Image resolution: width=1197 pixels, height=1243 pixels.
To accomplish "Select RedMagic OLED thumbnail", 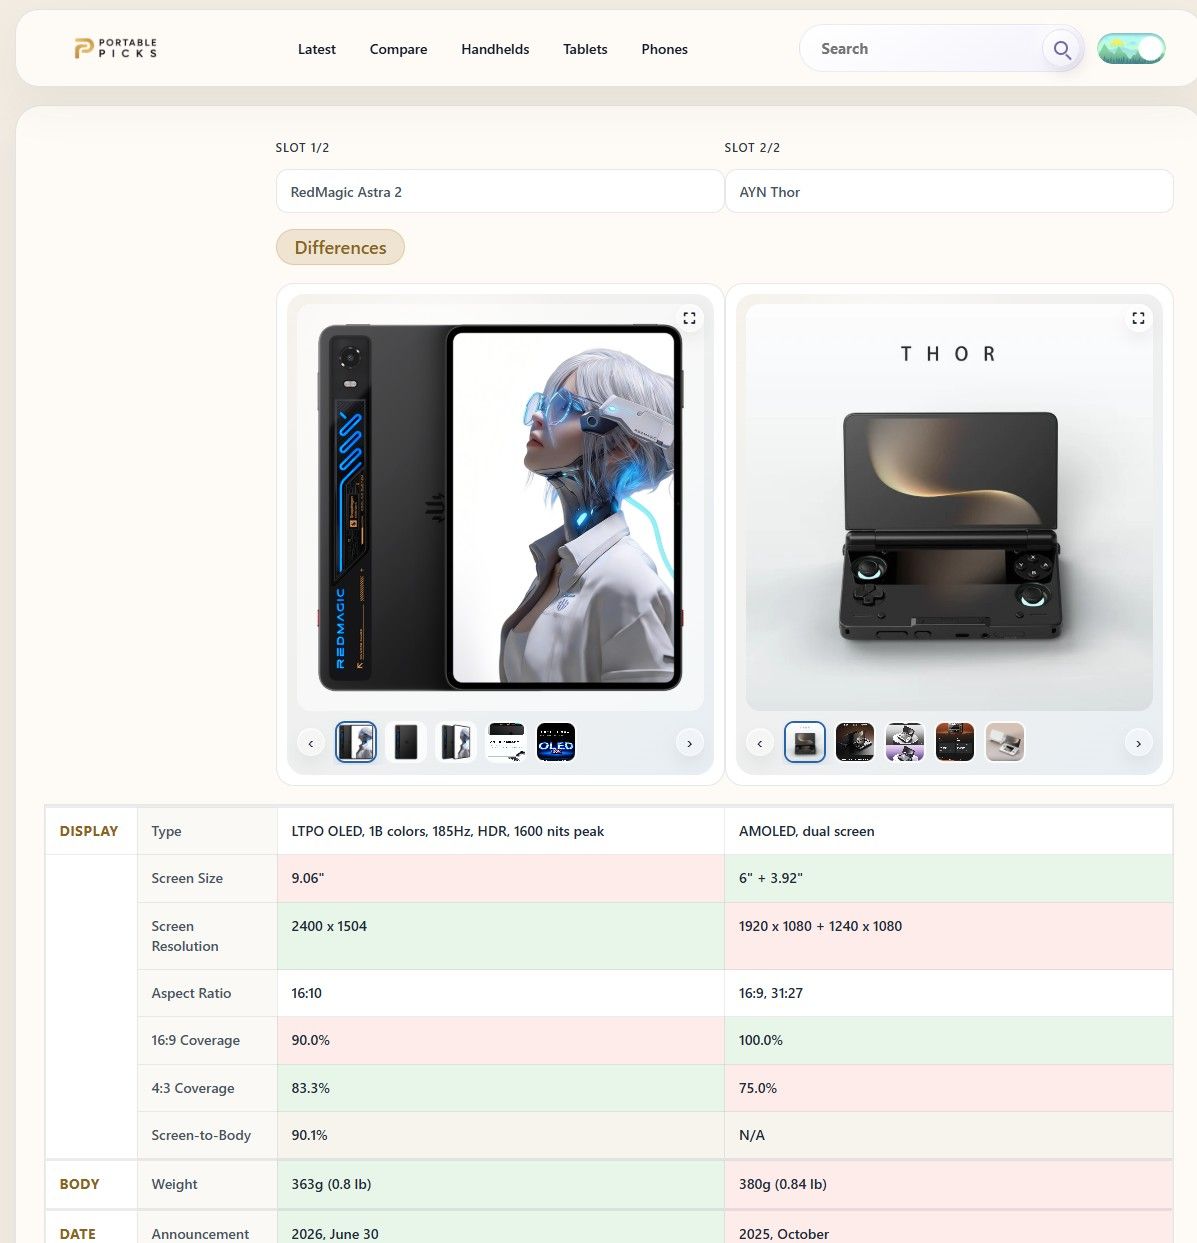I will 556,742.
